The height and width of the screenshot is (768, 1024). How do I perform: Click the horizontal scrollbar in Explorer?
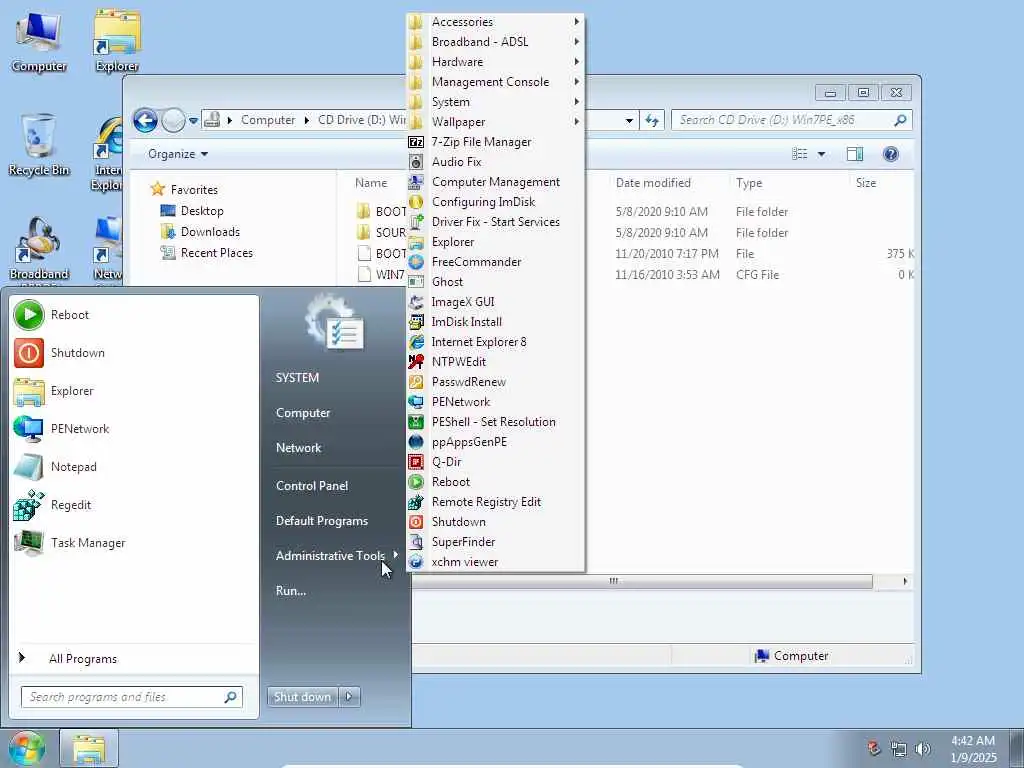pyautogui.click(x=643, y=581)
